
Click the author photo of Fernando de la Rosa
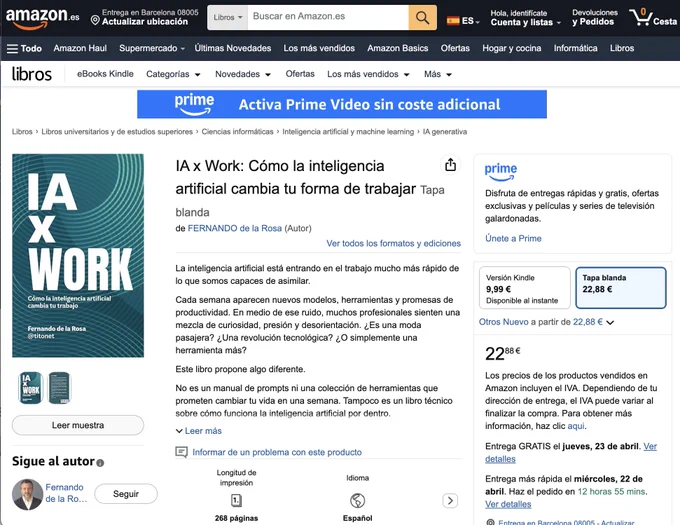[x=27, y=494]
